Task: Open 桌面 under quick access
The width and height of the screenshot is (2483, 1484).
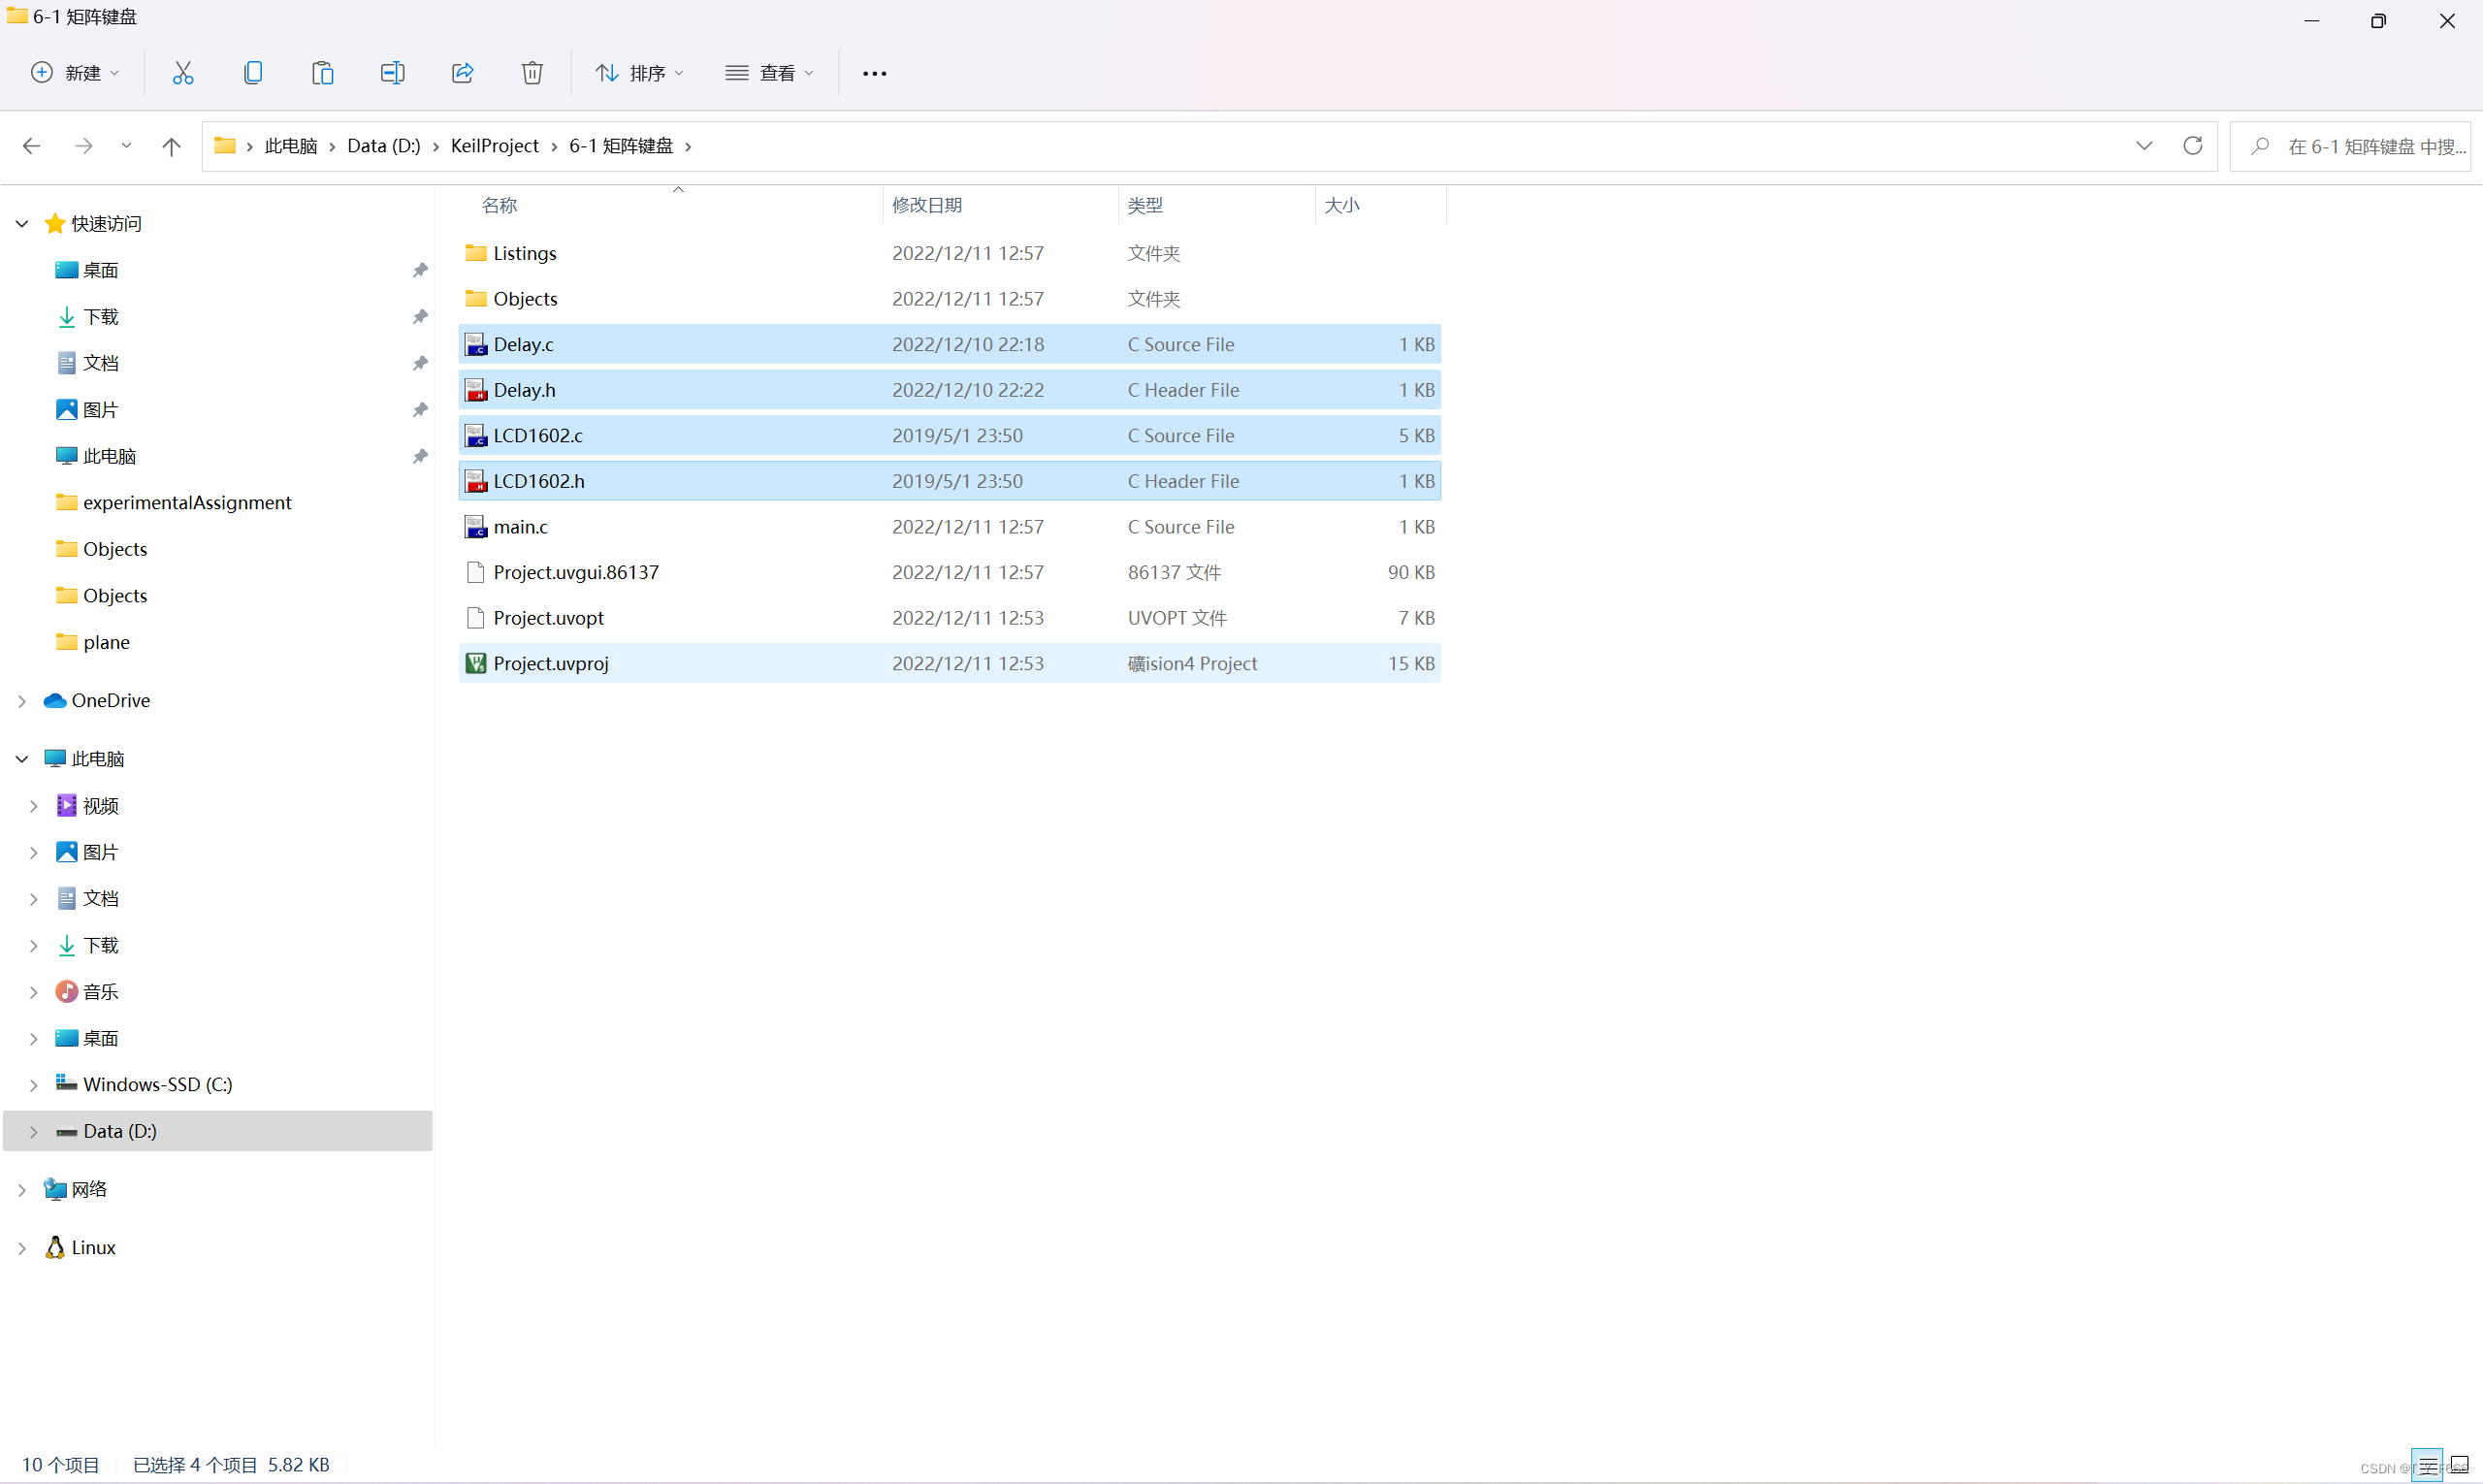Action: (101, 270)
